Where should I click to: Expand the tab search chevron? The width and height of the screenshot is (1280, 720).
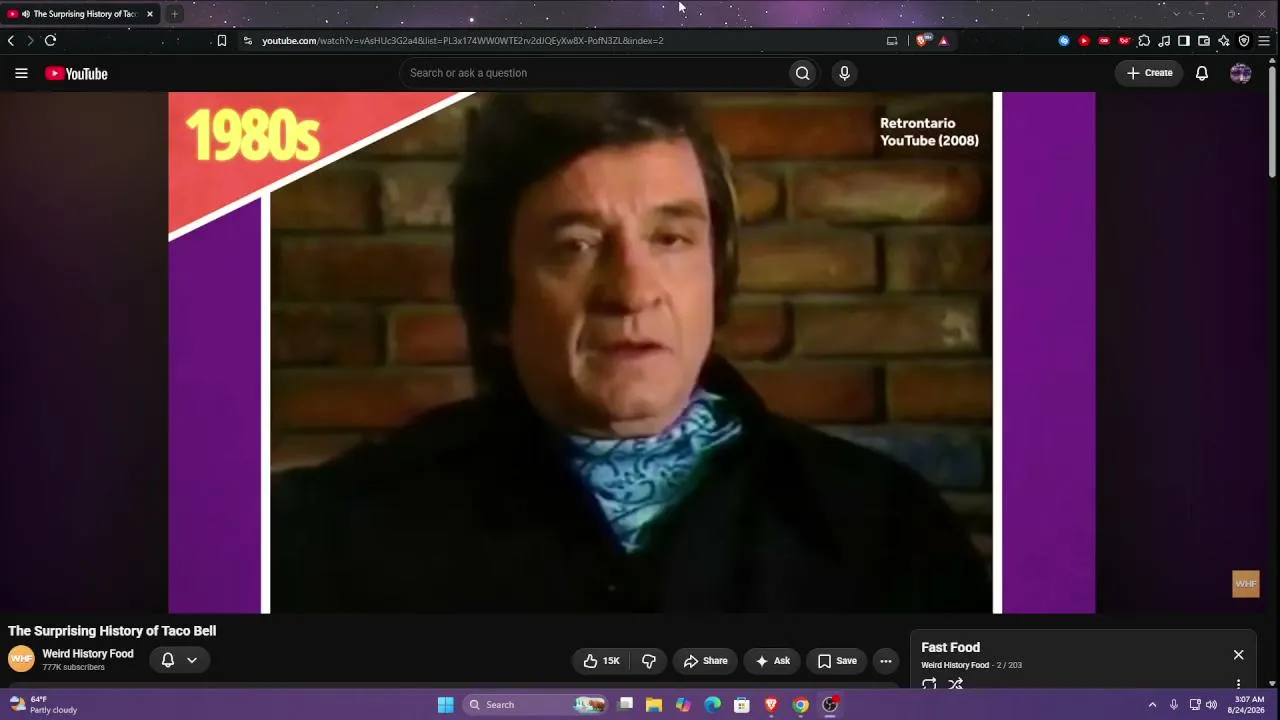click(1176, 14)
